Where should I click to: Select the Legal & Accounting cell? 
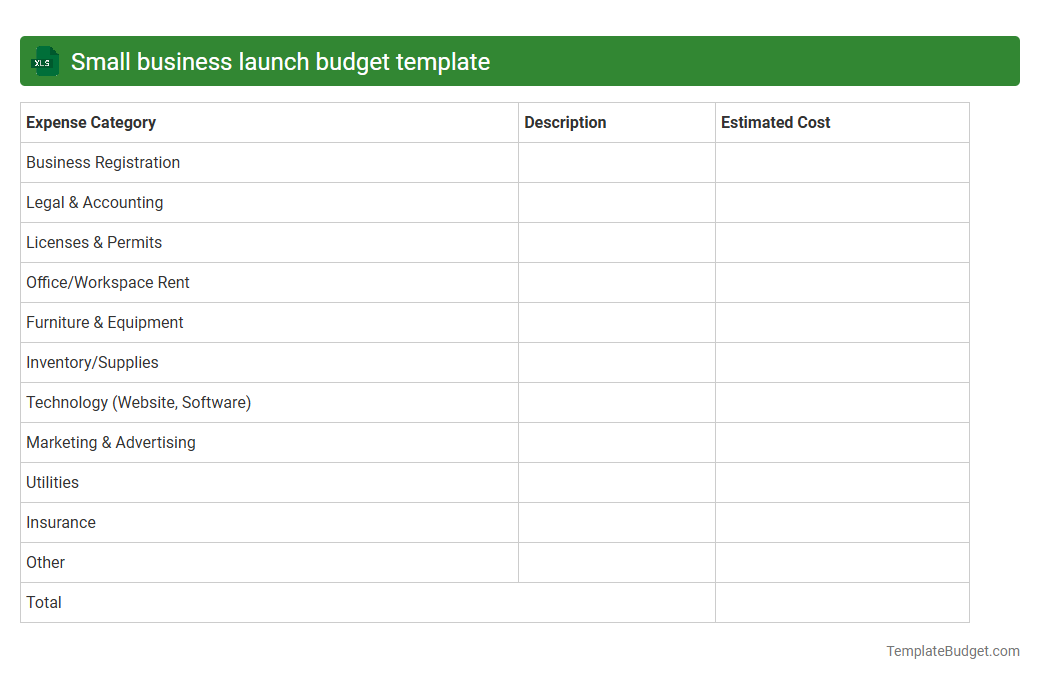[x=94, y=202]
